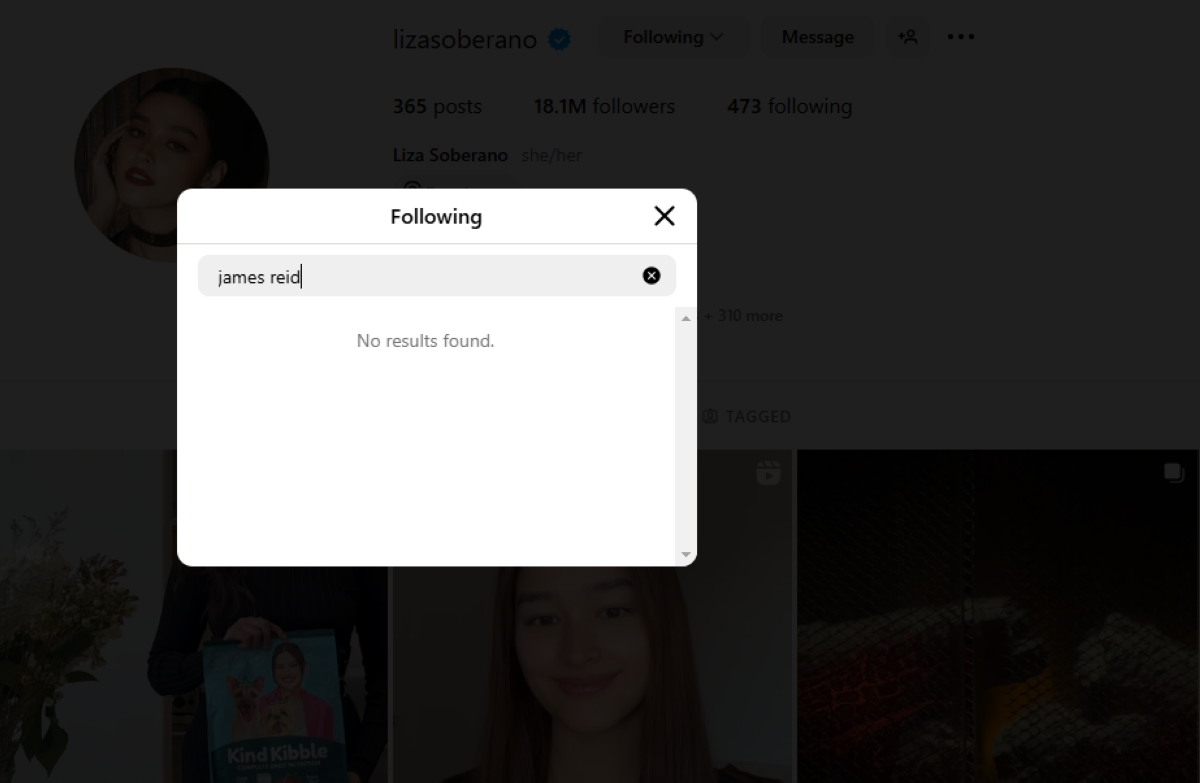Click the 365 posts count

[437, 106]
